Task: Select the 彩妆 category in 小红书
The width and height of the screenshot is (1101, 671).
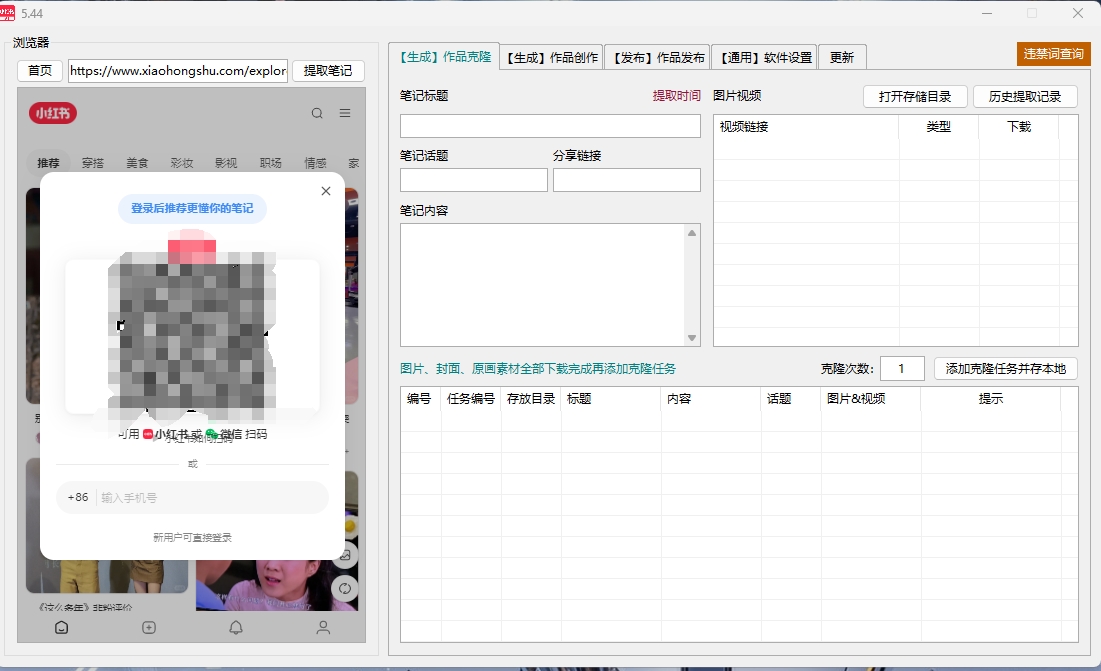Action: [182, 163]
